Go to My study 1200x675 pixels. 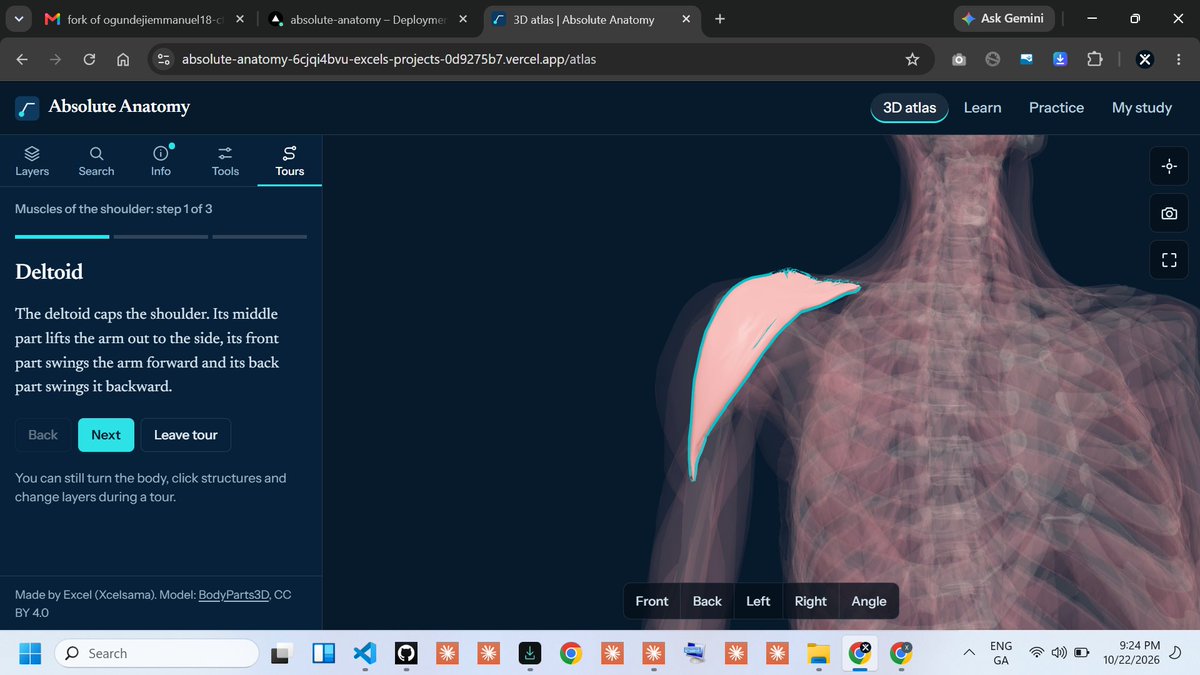[1141, 107]
